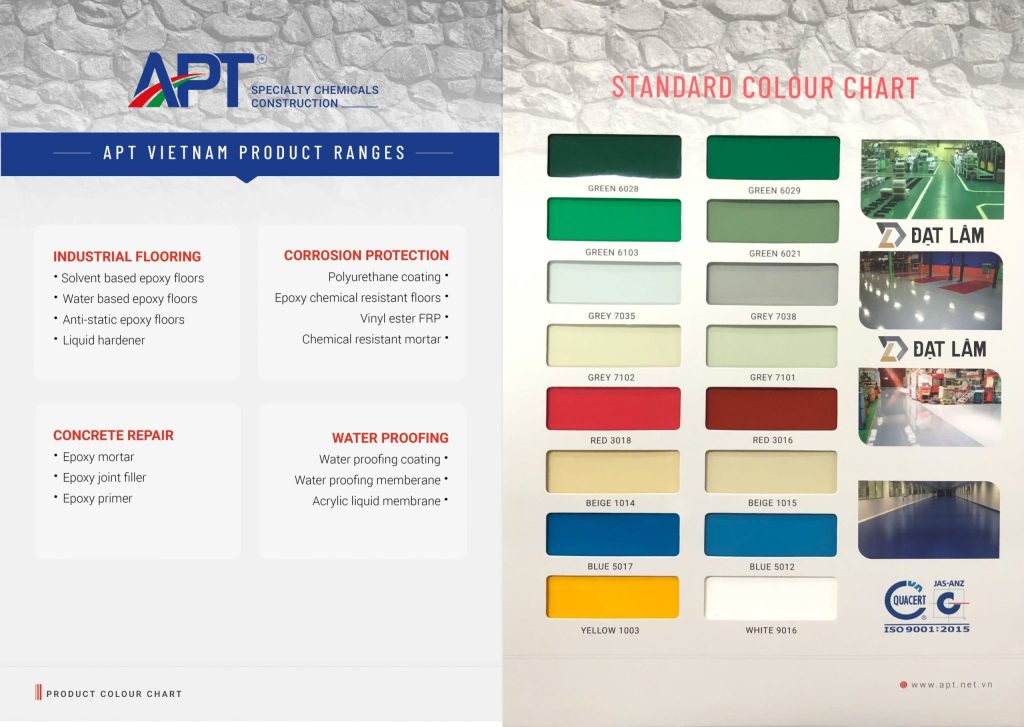
Task: Pick the GREY 7035 colour swatch
Action: (612, 282)
